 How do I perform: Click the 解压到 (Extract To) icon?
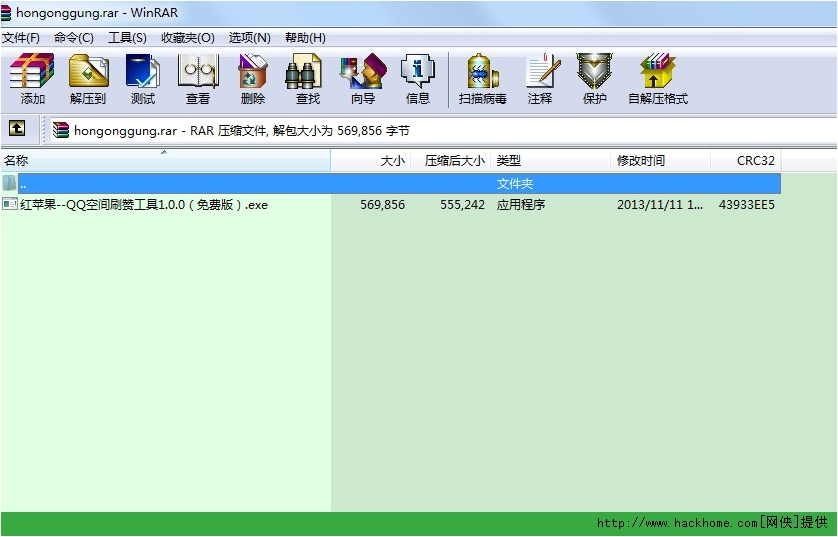point(88,79)
